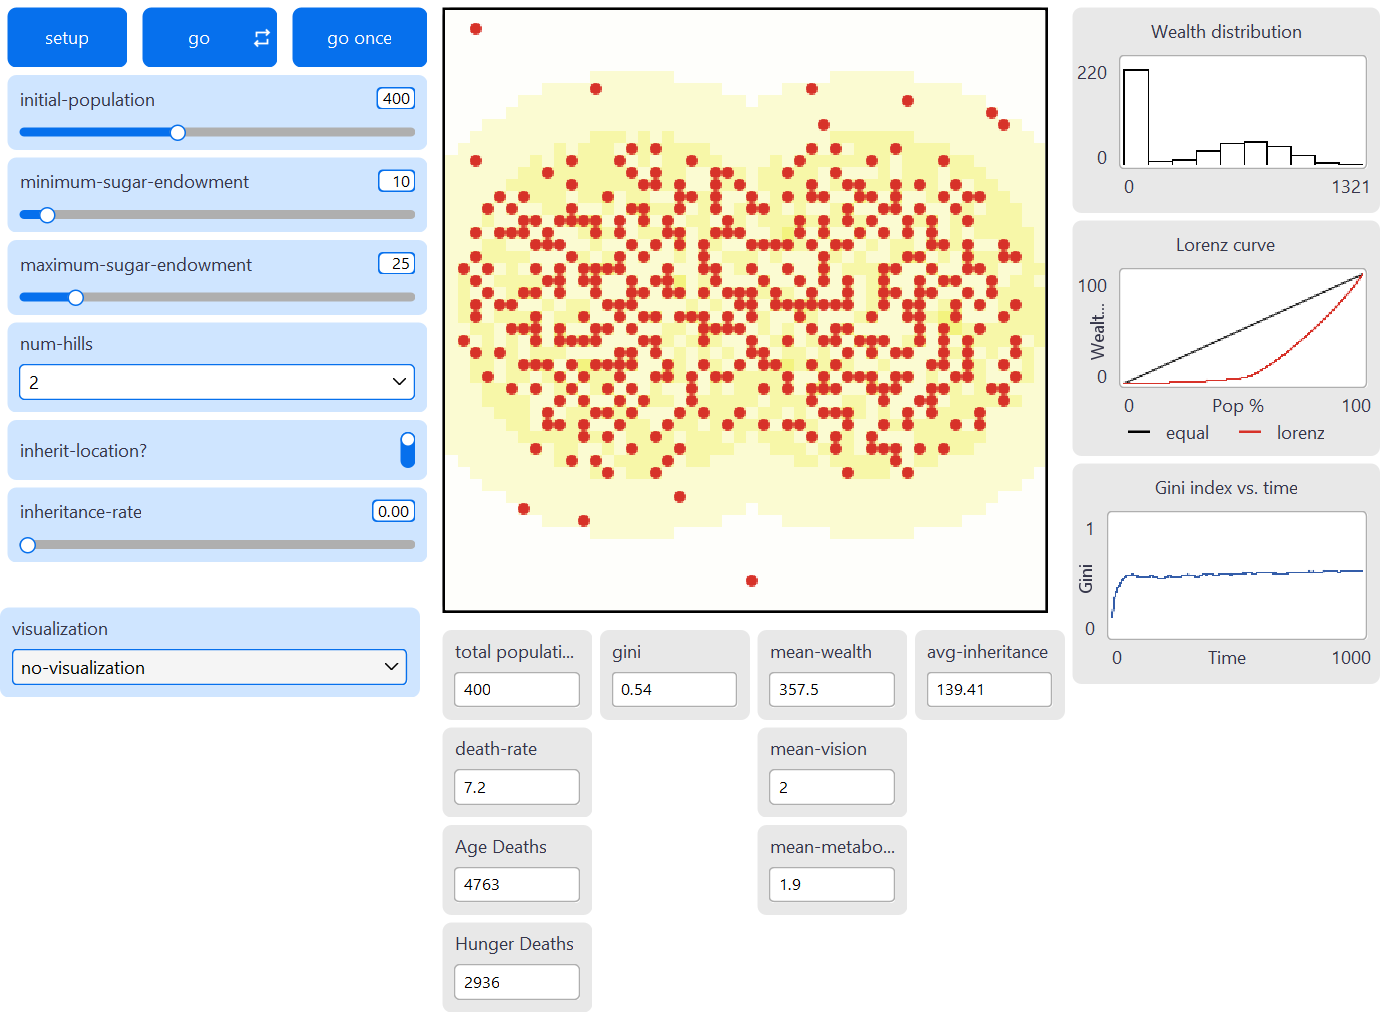Select the Age Deaths value 4763
The height and width of the screenshot is (1027, 1399).
point(517,884)
